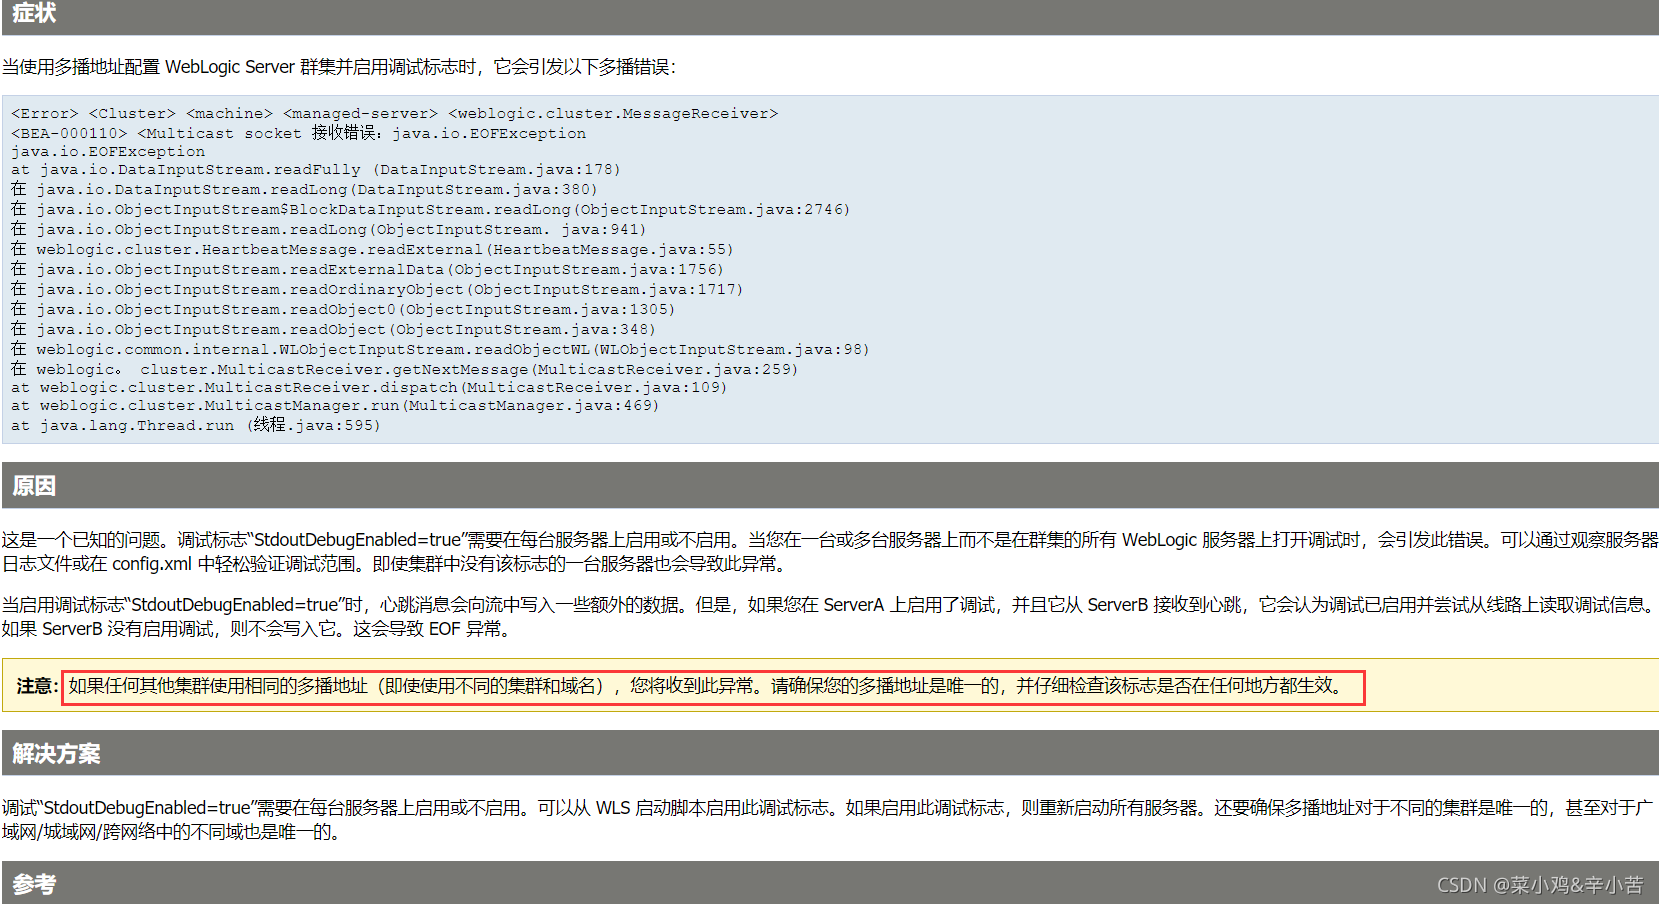Click the line mentioning config.xml

[x=397, y=564]
